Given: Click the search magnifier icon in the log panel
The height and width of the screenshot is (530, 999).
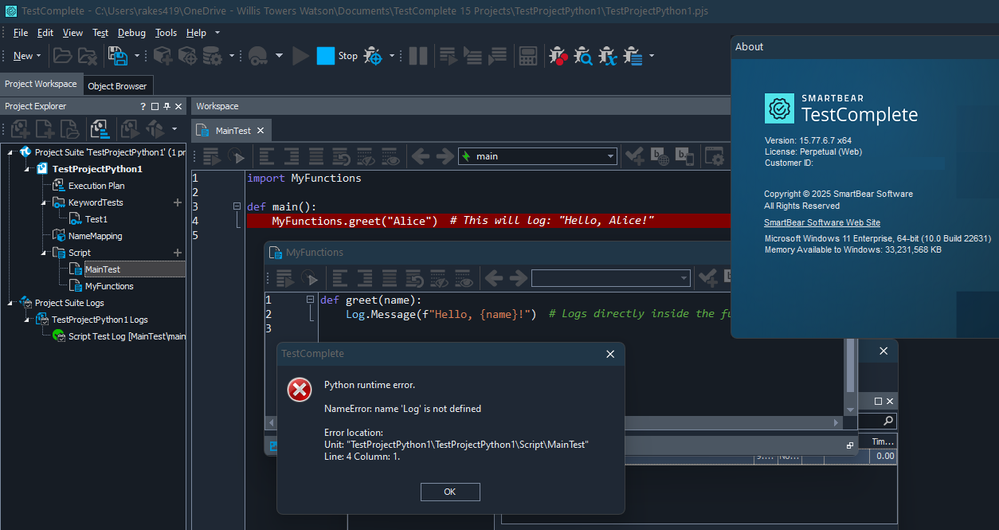Looking at the screenshot, I should [888, 421].
